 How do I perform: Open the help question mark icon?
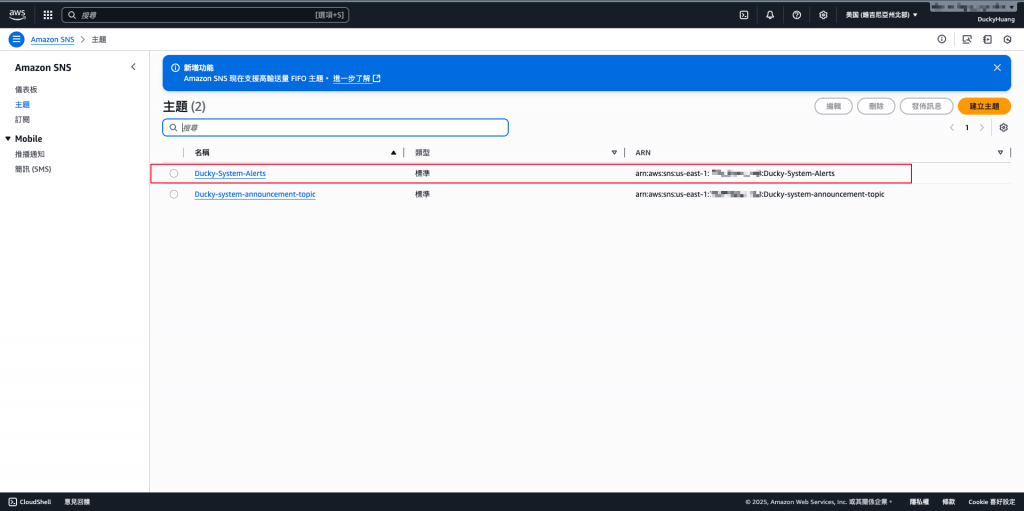tap(797, 14)
